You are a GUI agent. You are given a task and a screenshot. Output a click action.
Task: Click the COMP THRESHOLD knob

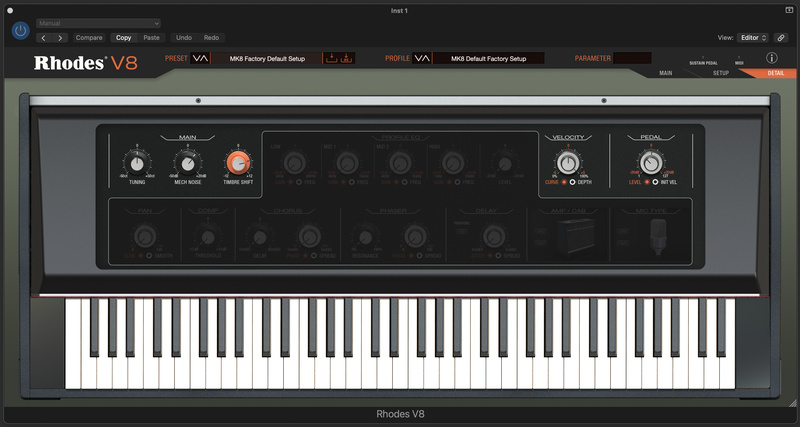click(208, 237)
